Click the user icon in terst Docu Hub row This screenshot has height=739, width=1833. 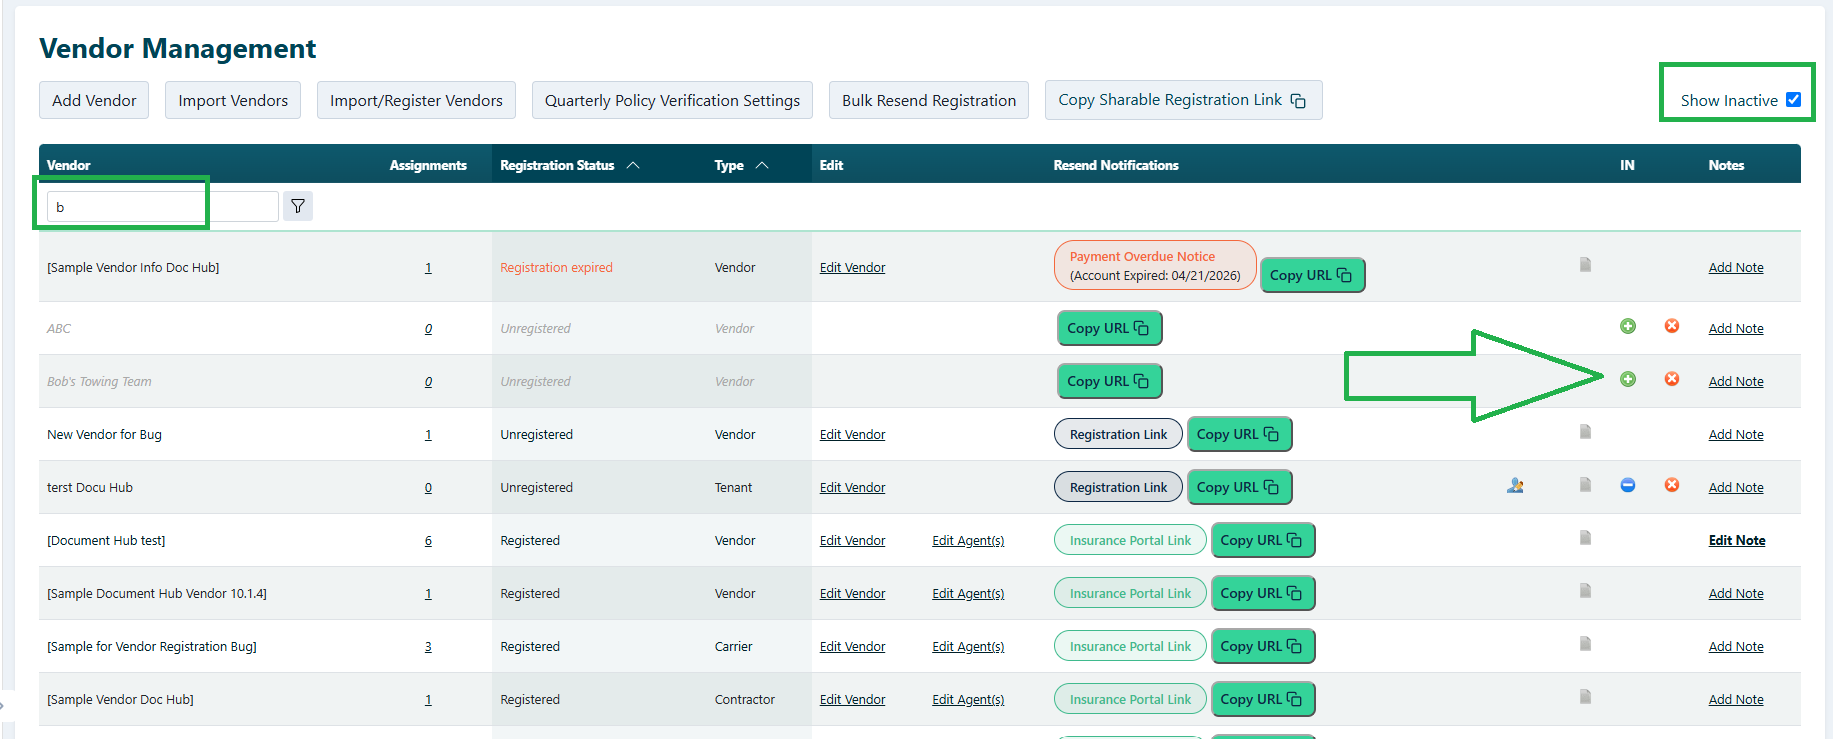[1516, 485]
